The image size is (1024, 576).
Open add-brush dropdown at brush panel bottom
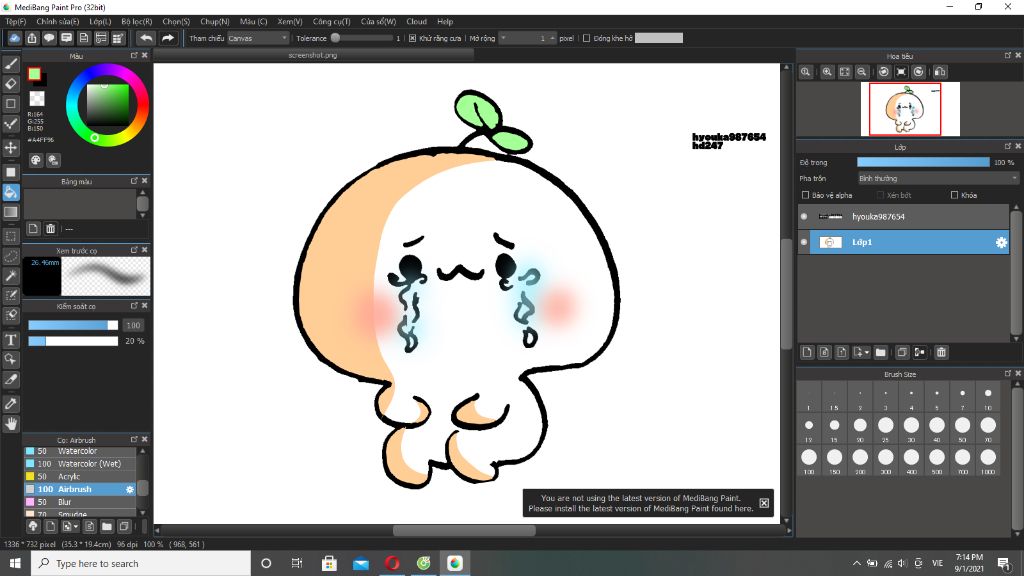tap(76, 526)
